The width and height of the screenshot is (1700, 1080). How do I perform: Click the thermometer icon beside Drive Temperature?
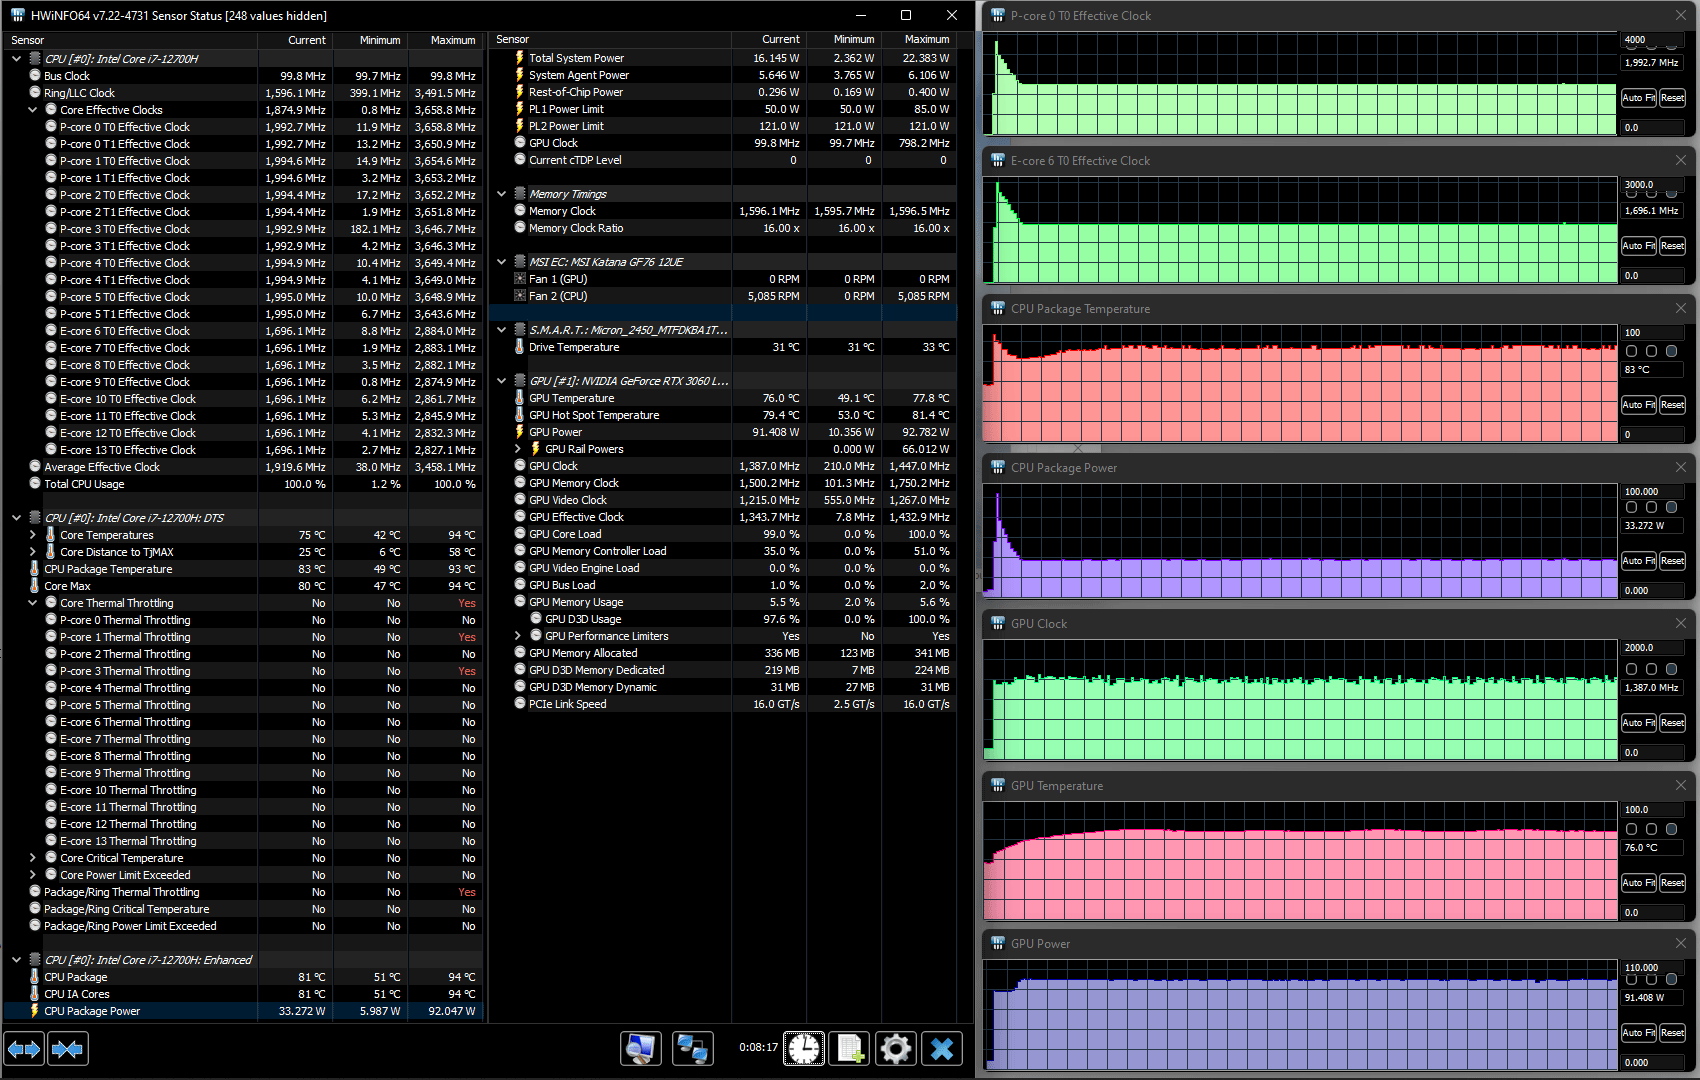[520, 347]
